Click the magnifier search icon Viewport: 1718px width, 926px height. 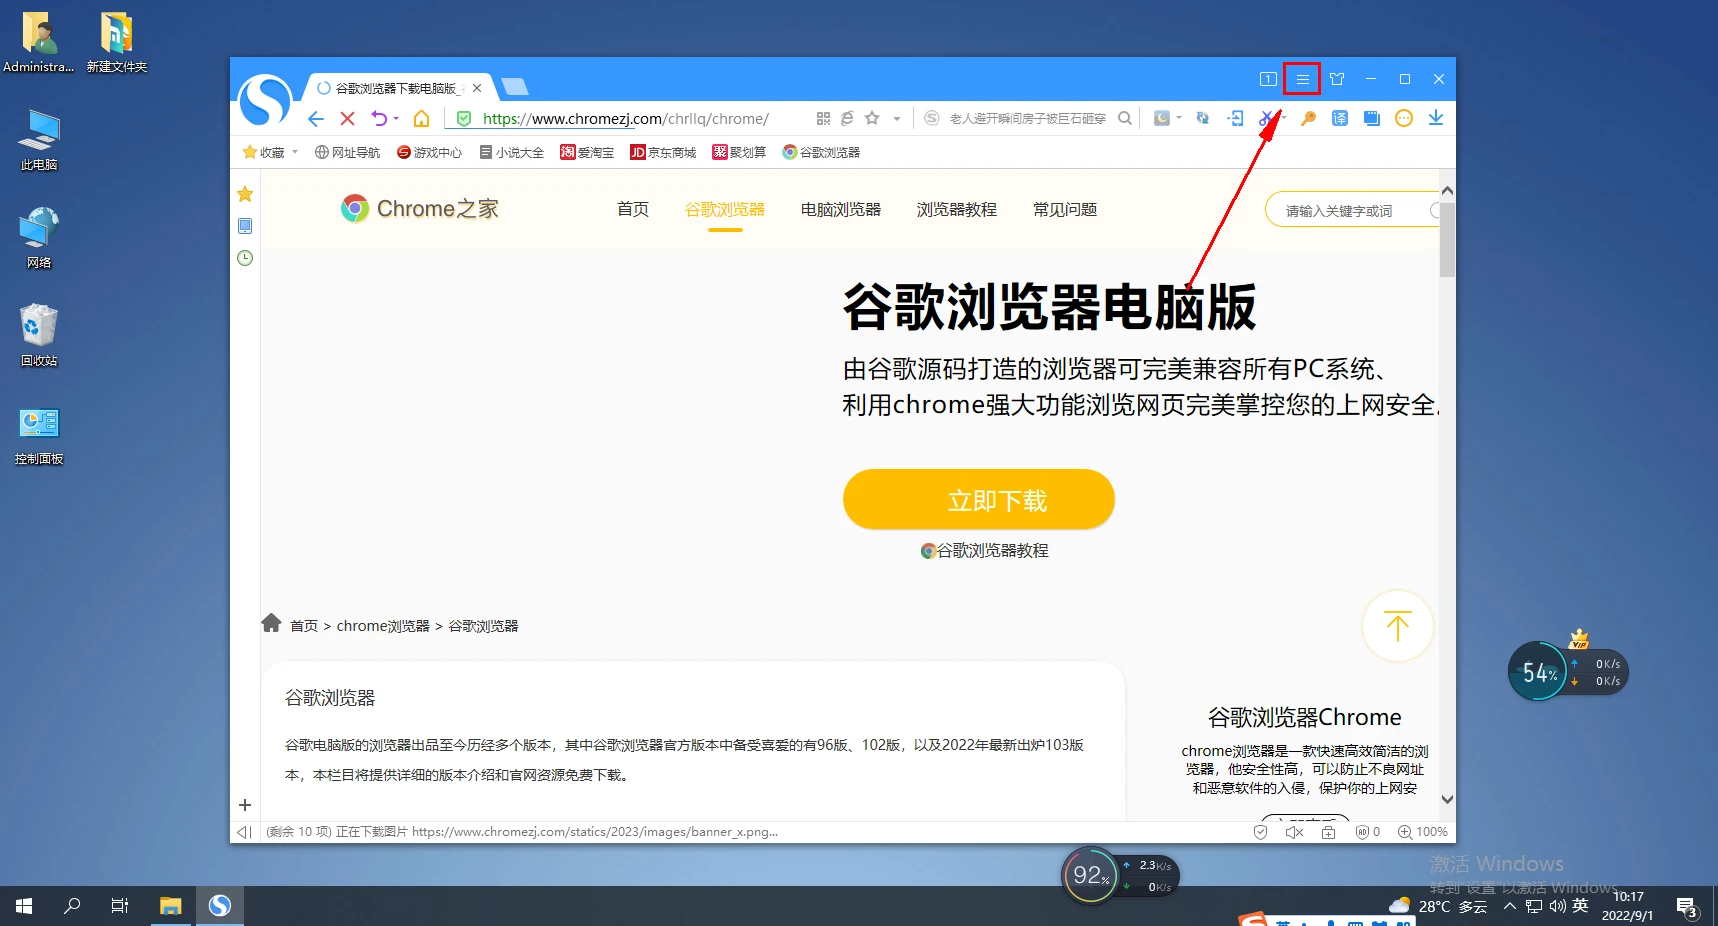tap(1125, 118)
